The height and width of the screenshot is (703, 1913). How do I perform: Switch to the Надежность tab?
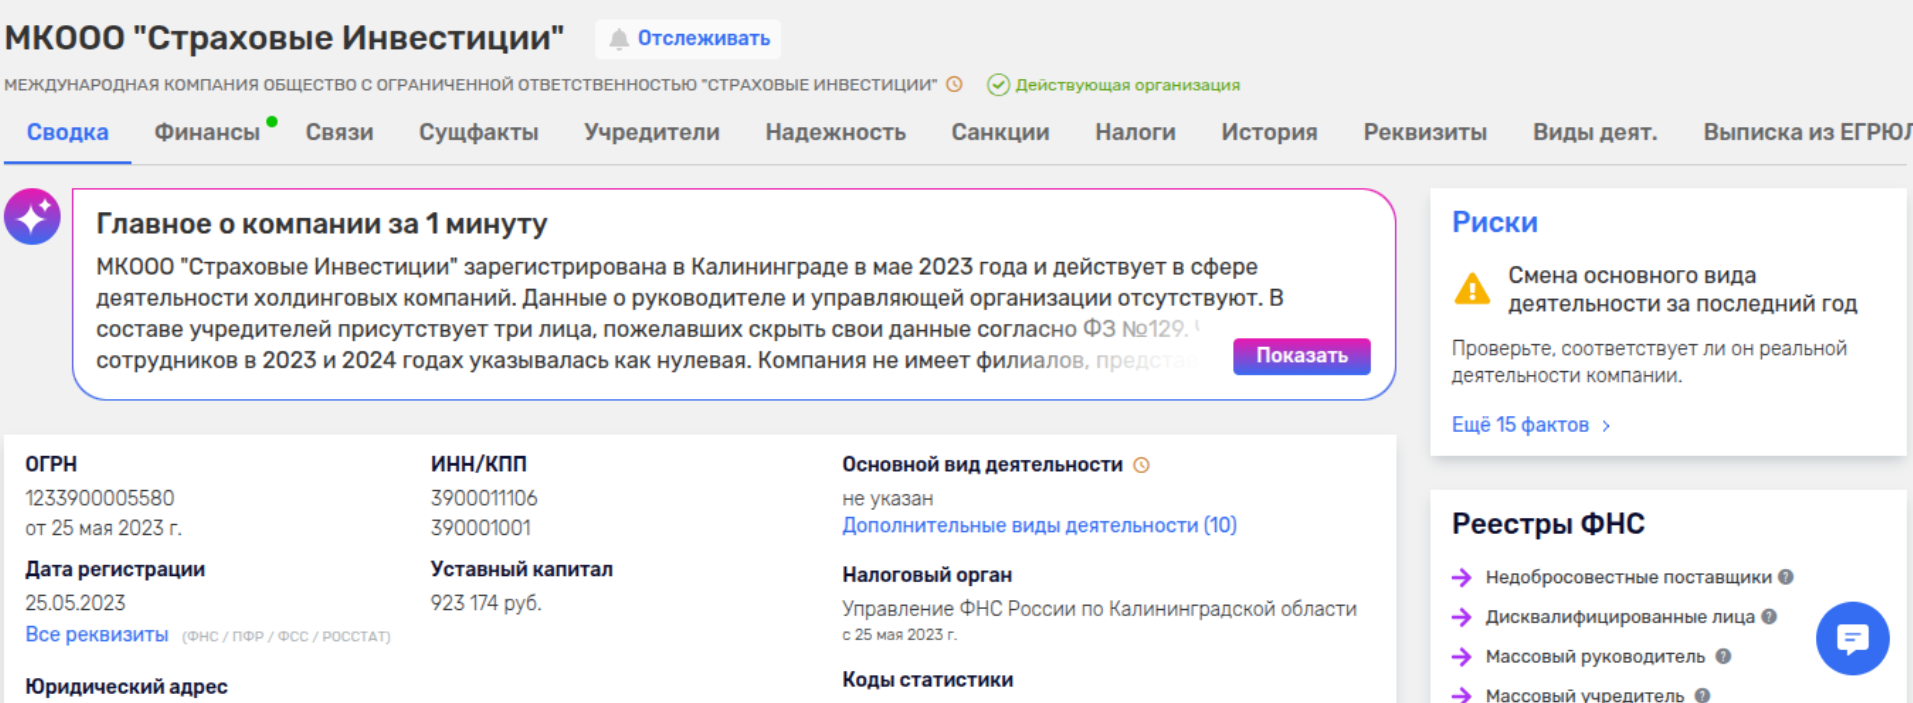836,132
